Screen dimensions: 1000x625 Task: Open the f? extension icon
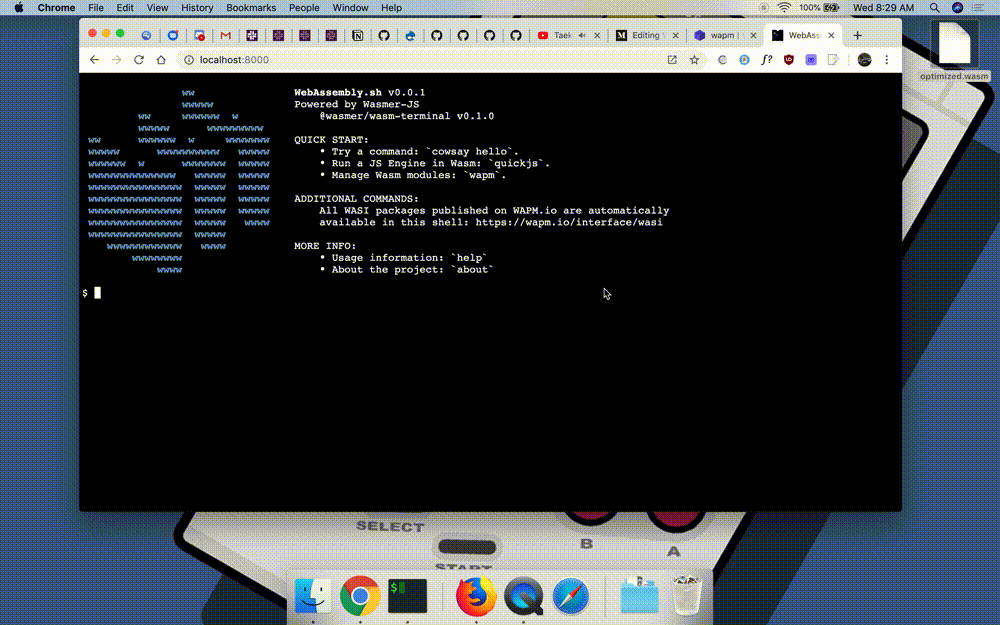click(x=767, y=59)
